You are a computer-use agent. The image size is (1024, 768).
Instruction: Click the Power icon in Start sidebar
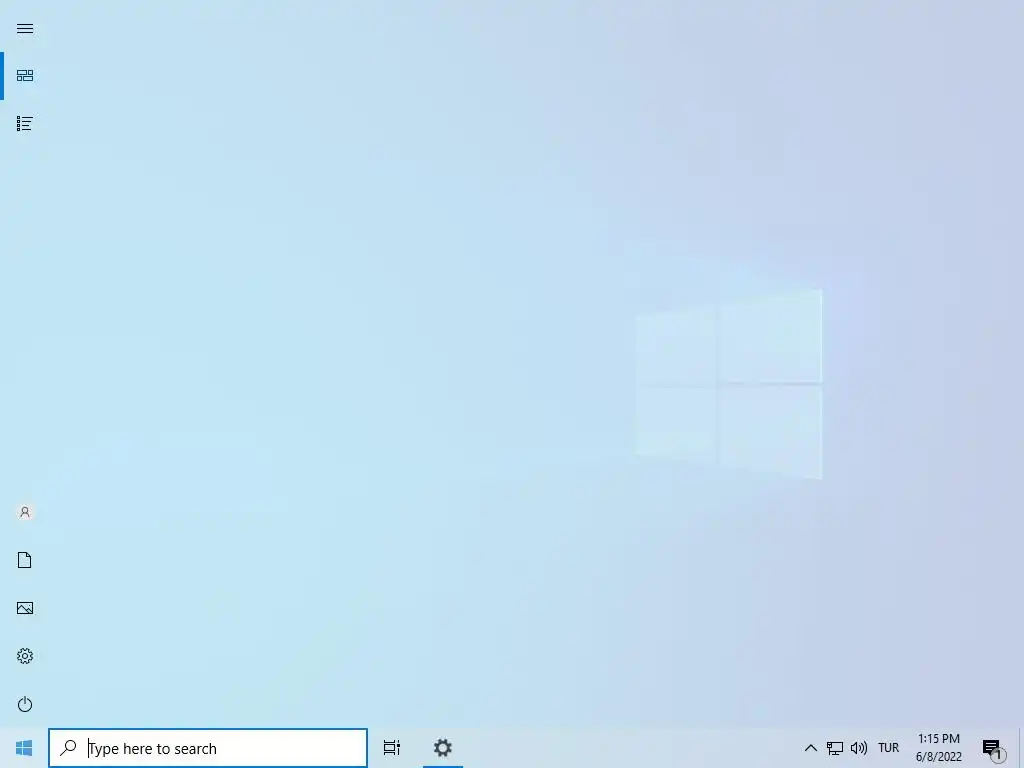click(x=25, y=704)
